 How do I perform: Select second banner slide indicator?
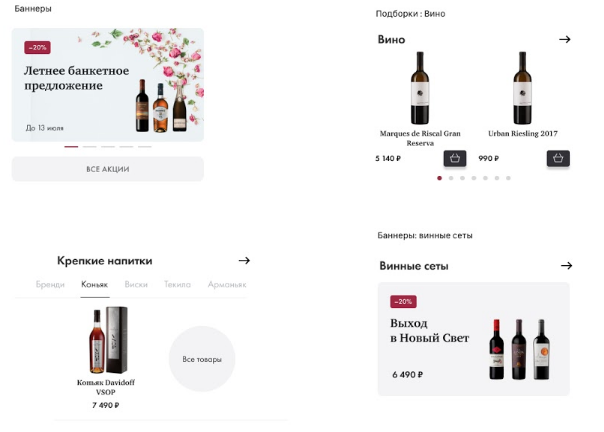pyautogui.click(x=89, y=147)
